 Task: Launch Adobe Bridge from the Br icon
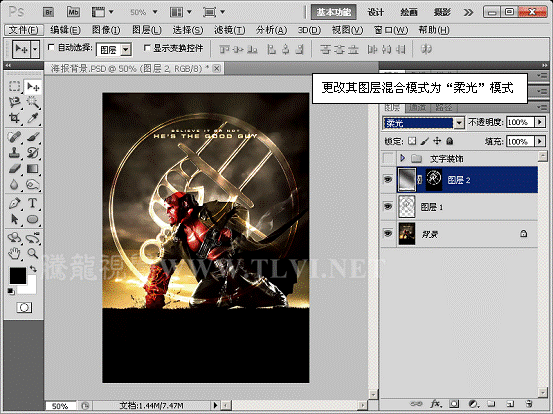[49, 12]
